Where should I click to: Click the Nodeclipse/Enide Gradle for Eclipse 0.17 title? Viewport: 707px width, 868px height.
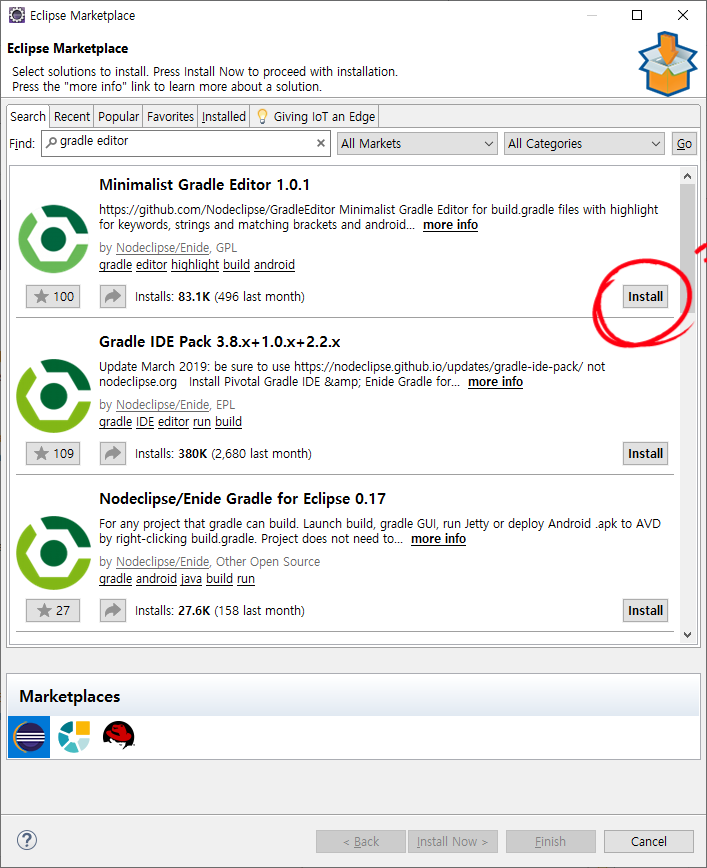[x=242, y=498]
